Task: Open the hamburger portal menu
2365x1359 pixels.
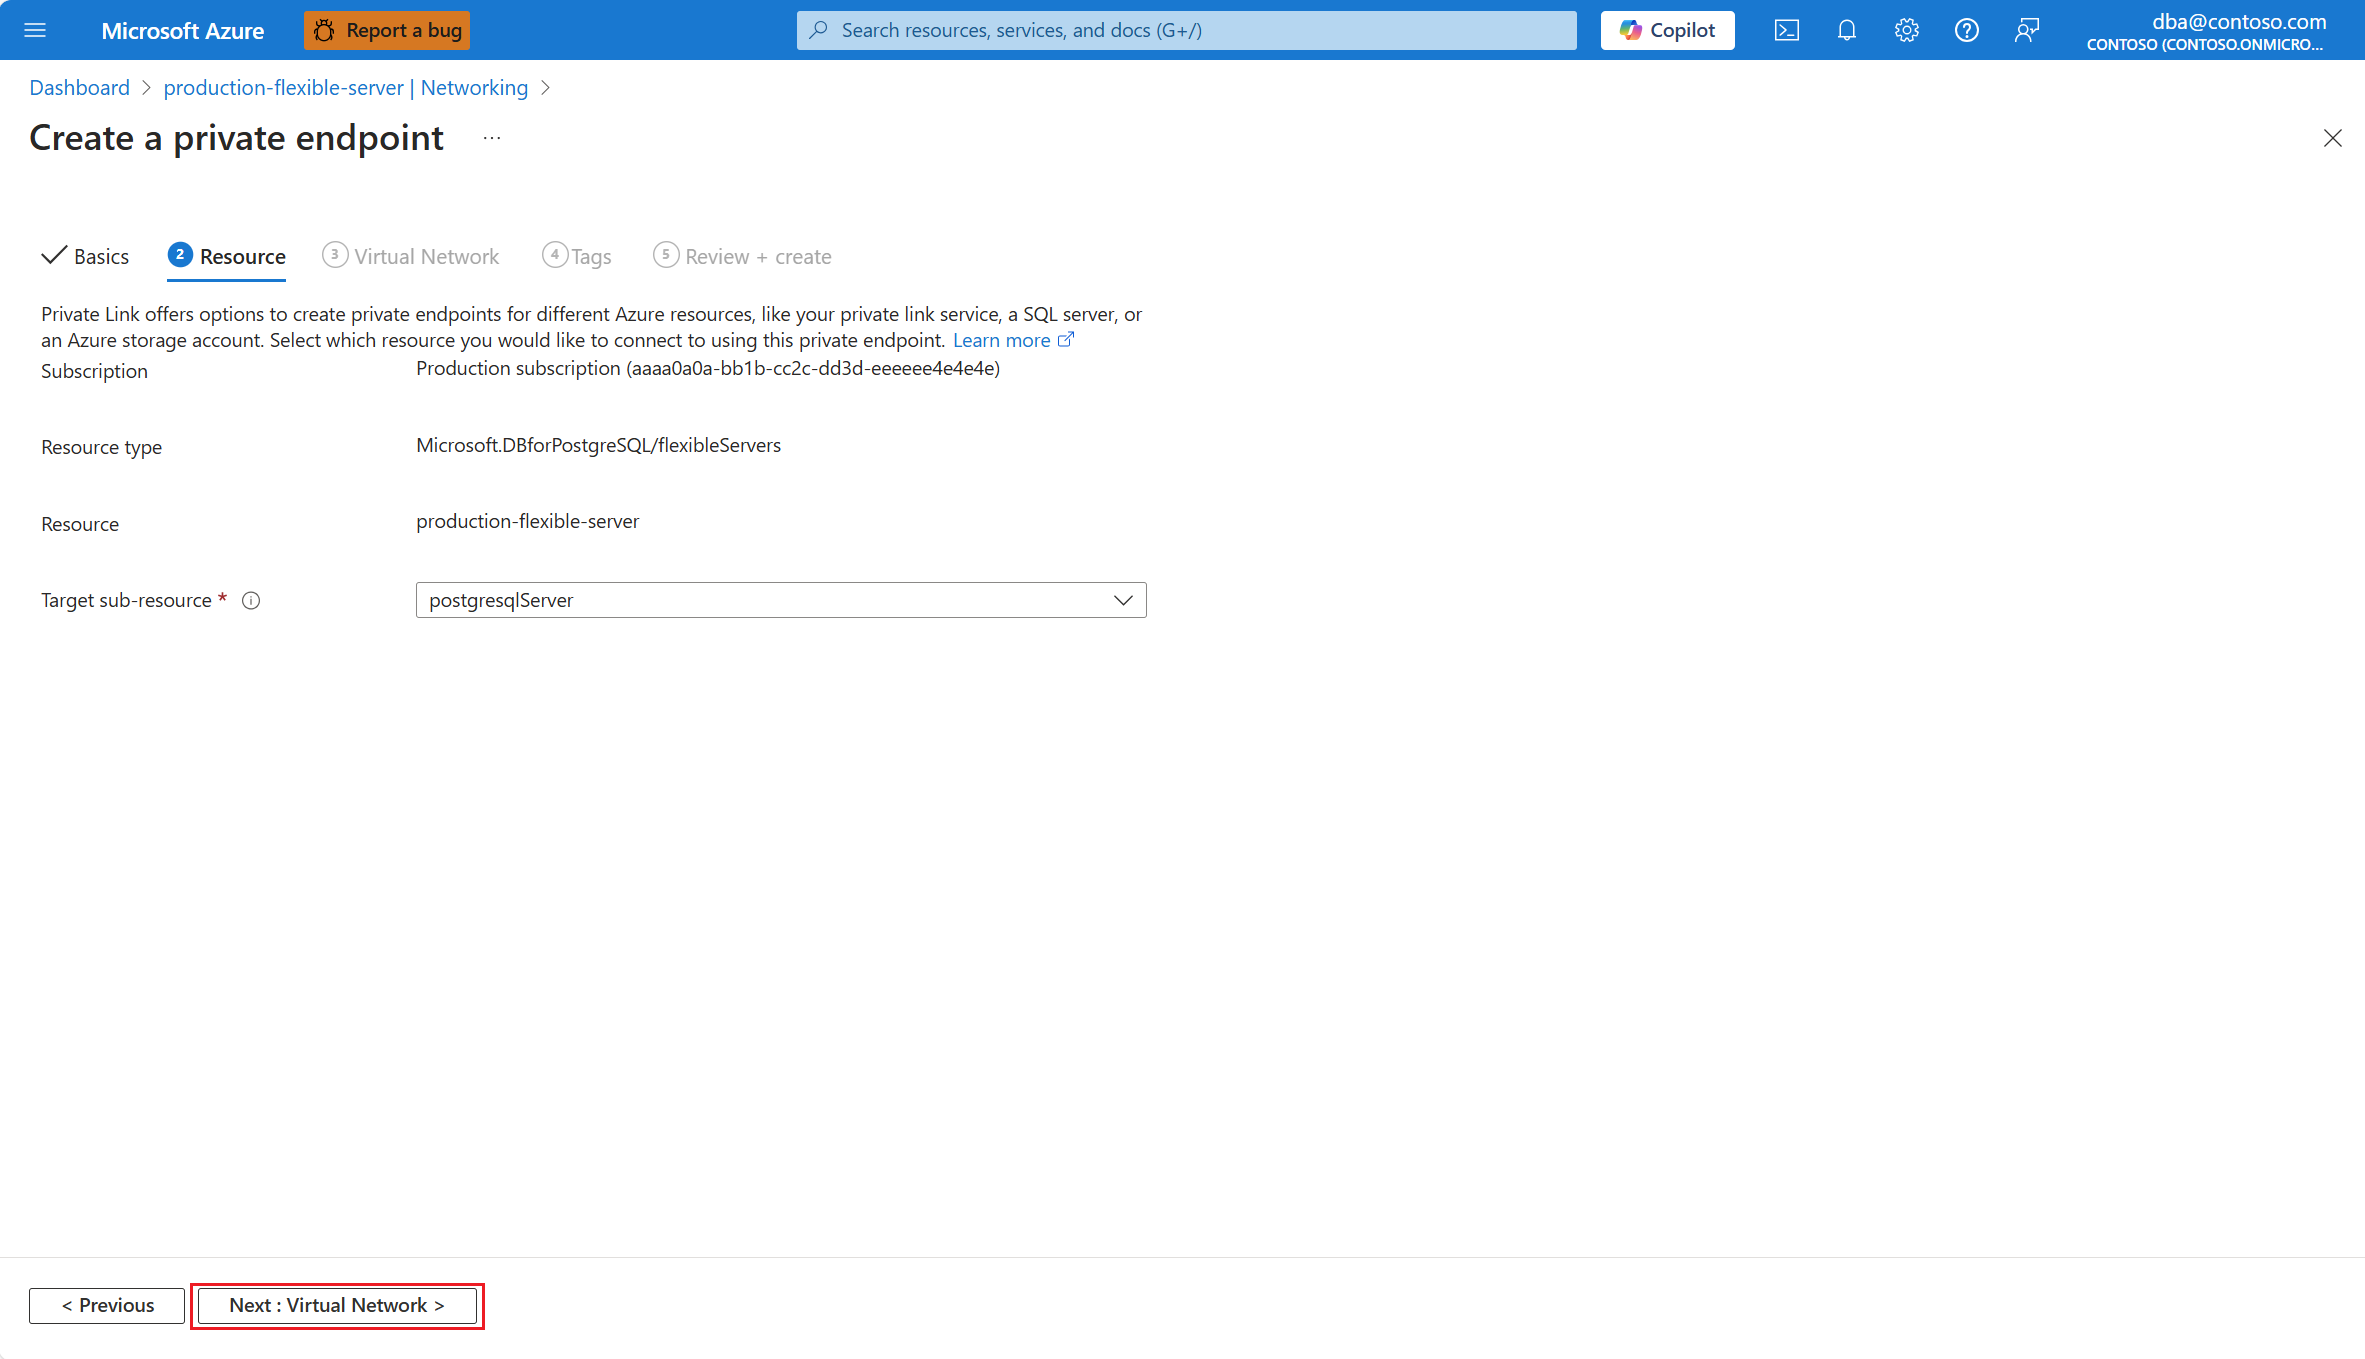Action: click(x=35, y=30)
